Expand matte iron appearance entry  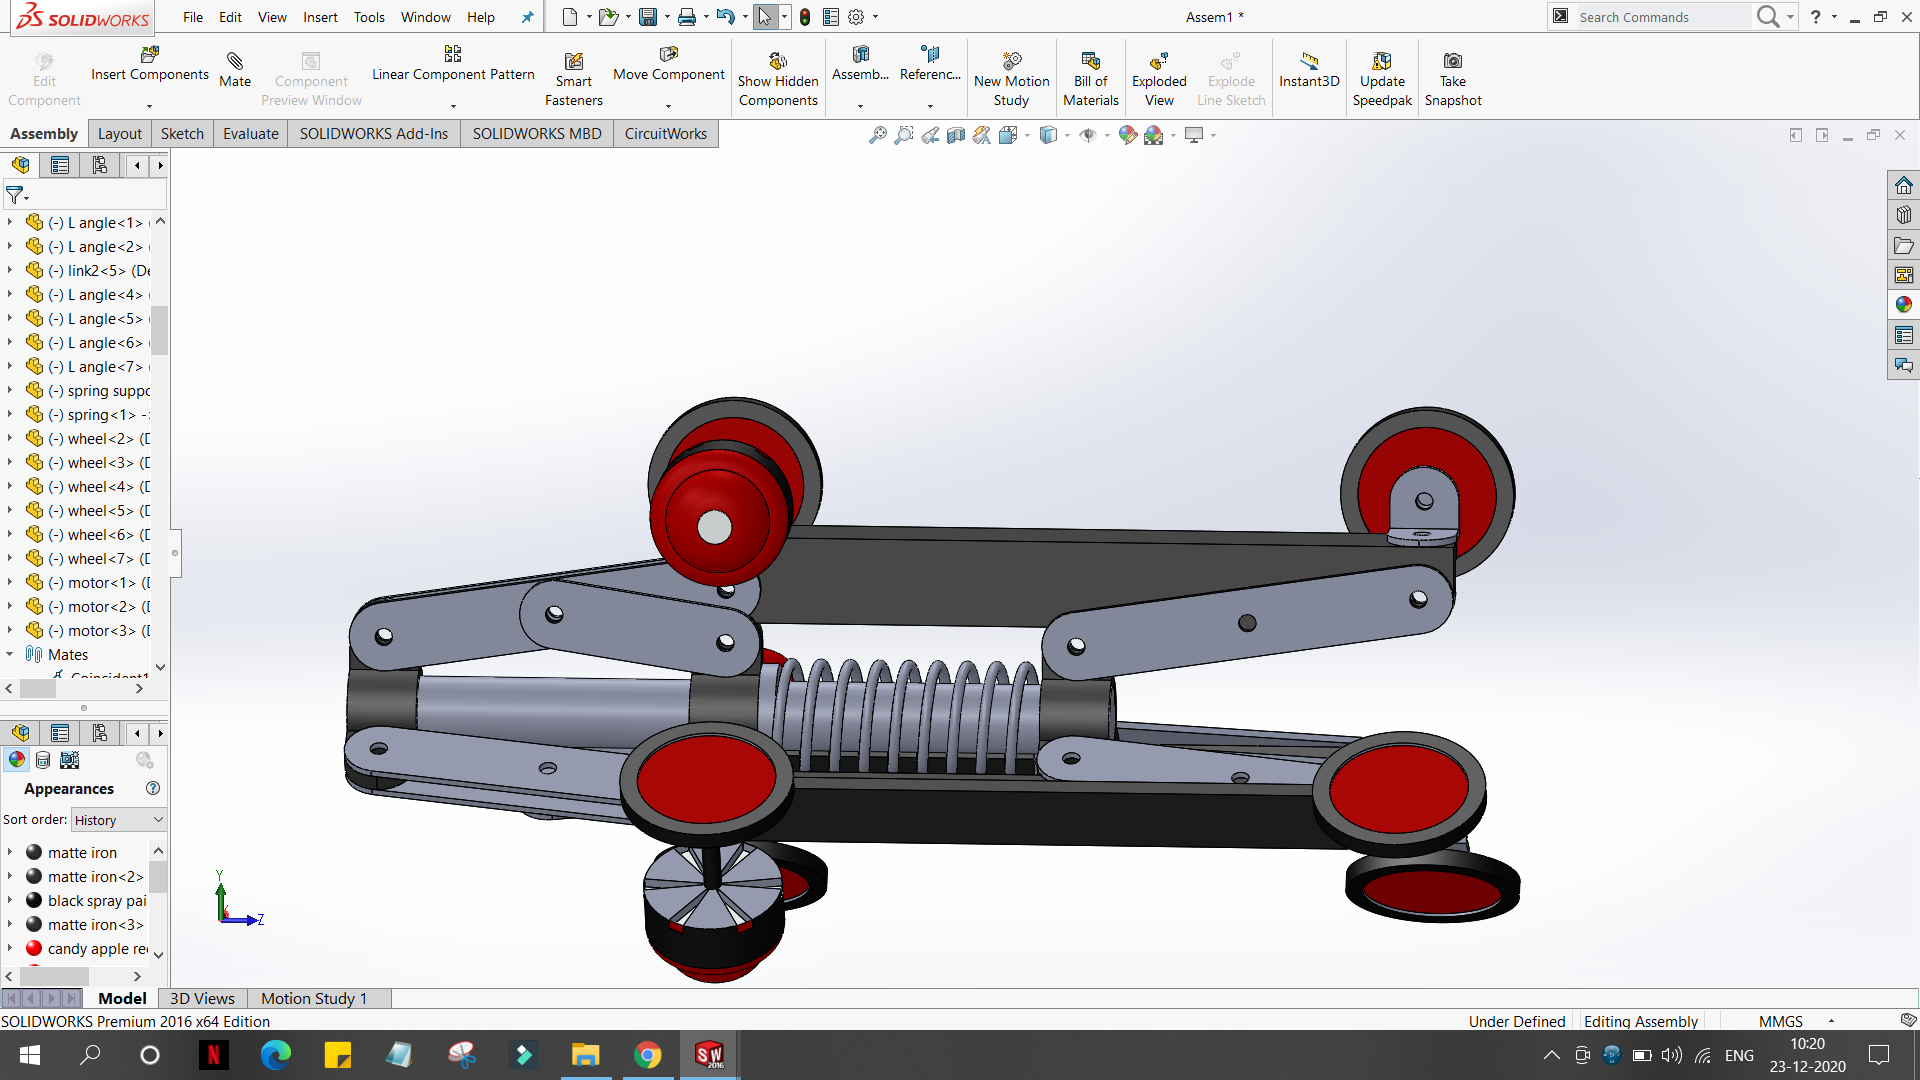10,852
